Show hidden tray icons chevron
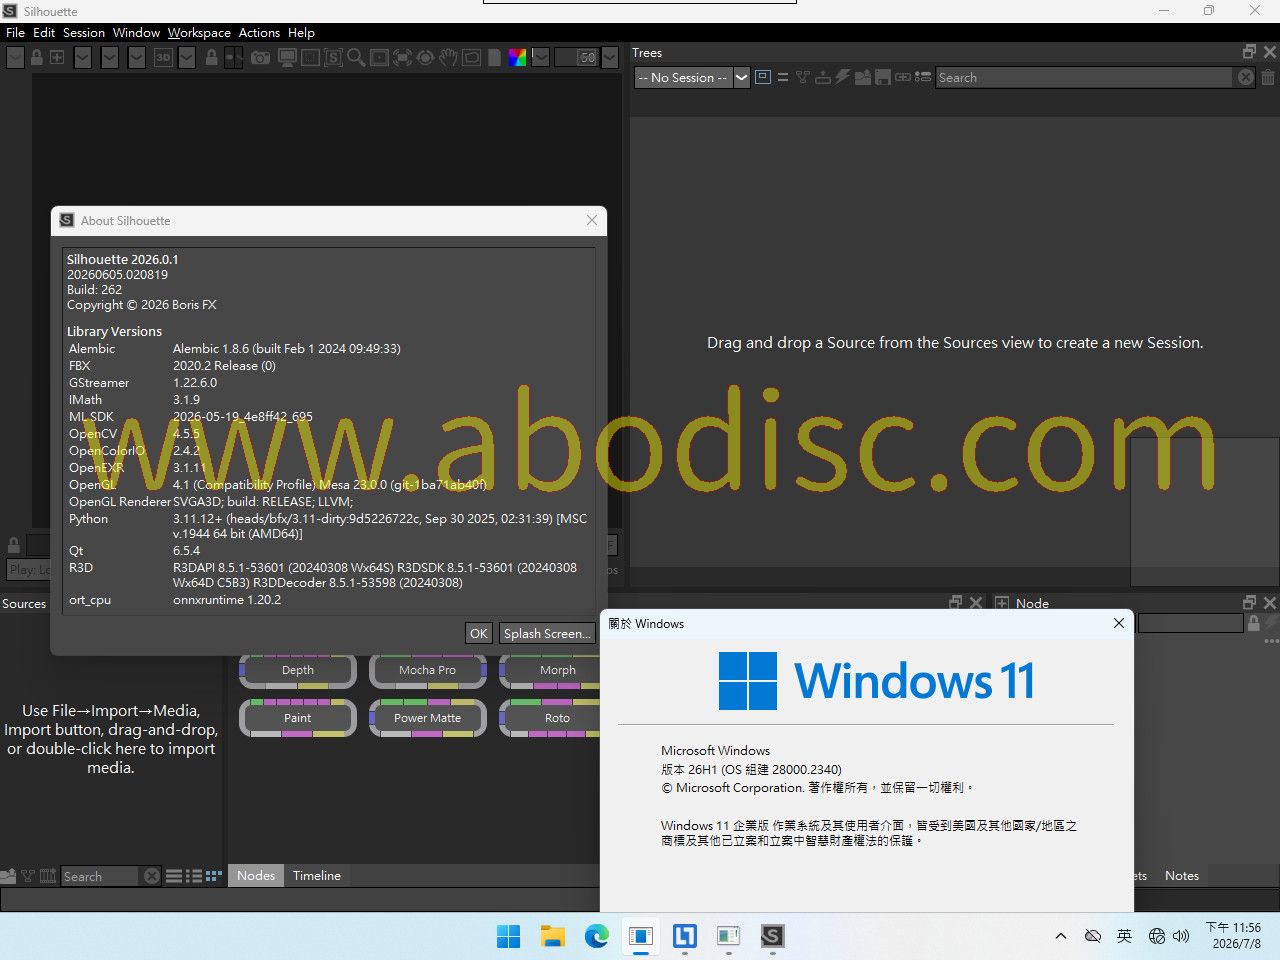Image resolution: width=1280 pixels, height=960 pixels. point(1060,936)
